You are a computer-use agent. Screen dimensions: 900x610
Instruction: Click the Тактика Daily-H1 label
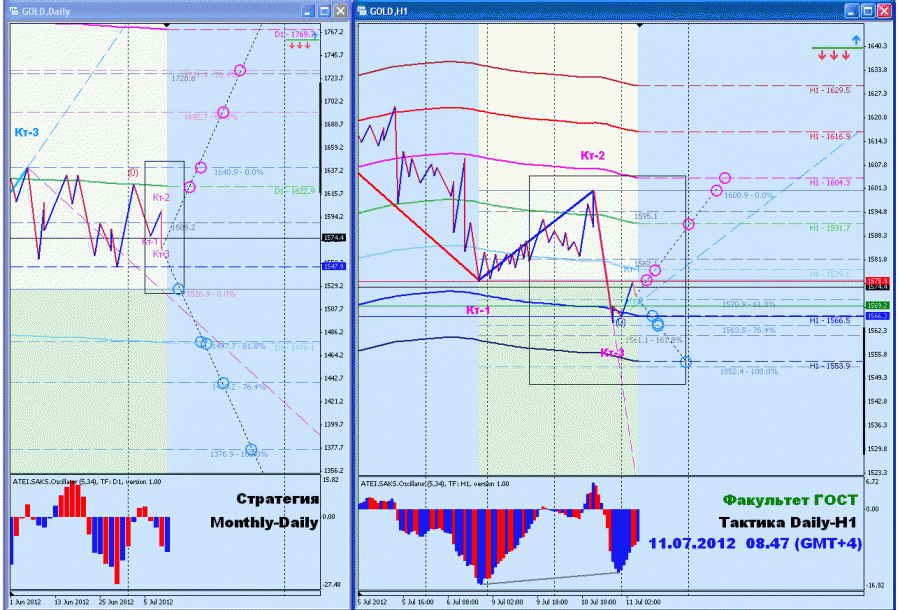pos(788,523)
